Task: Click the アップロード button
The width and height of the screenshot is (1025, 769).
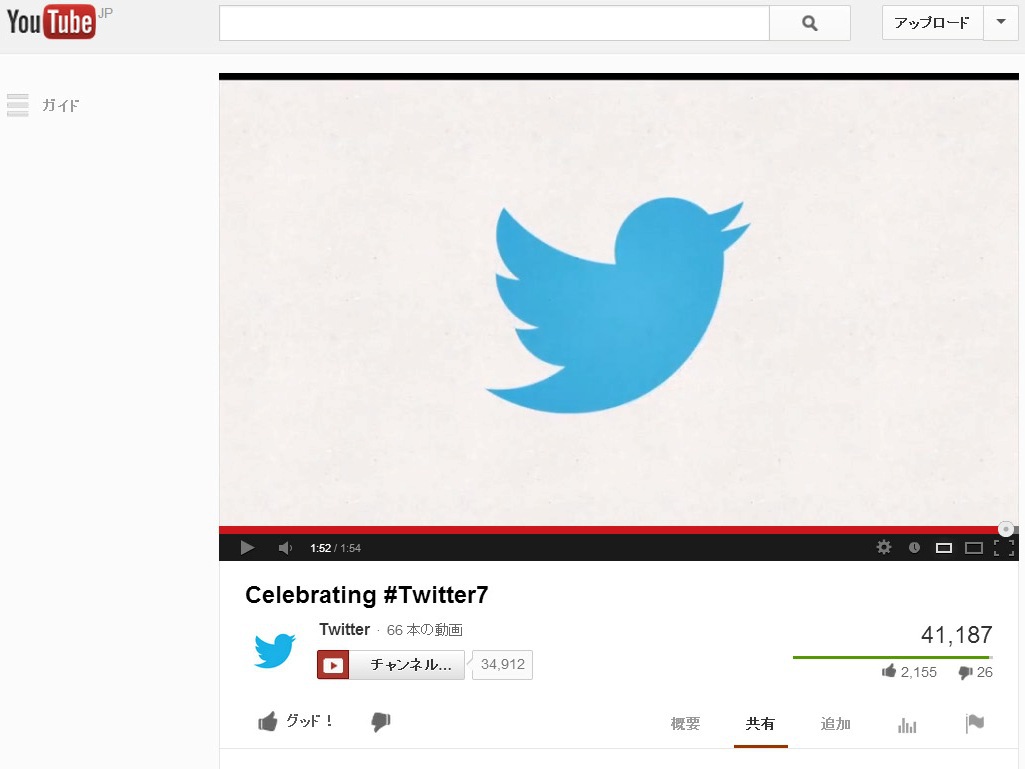Action: click(932, 23)
